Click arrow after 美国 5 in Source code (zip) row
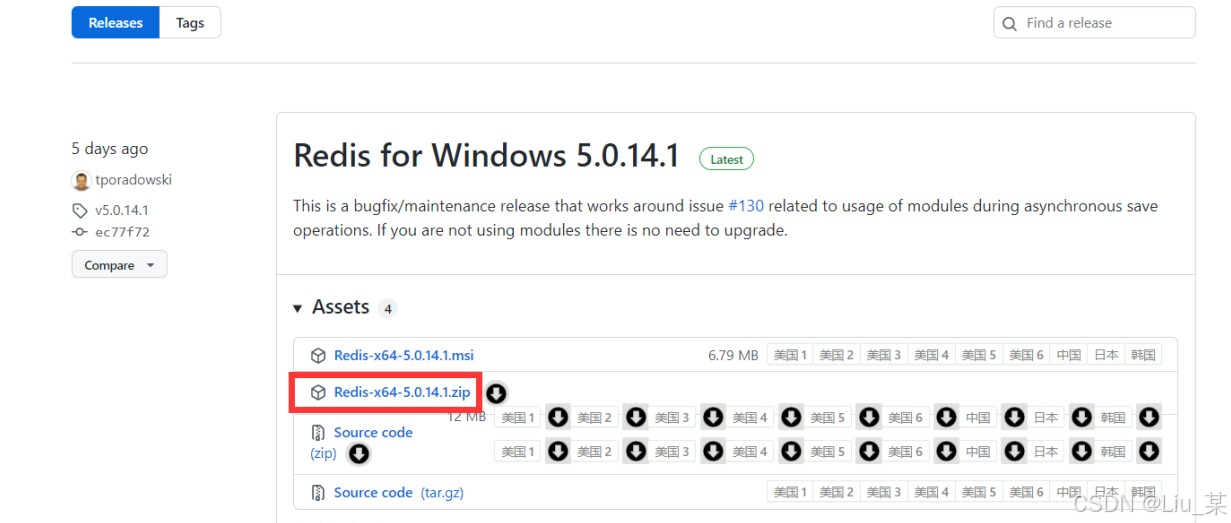 click(868, 451)
